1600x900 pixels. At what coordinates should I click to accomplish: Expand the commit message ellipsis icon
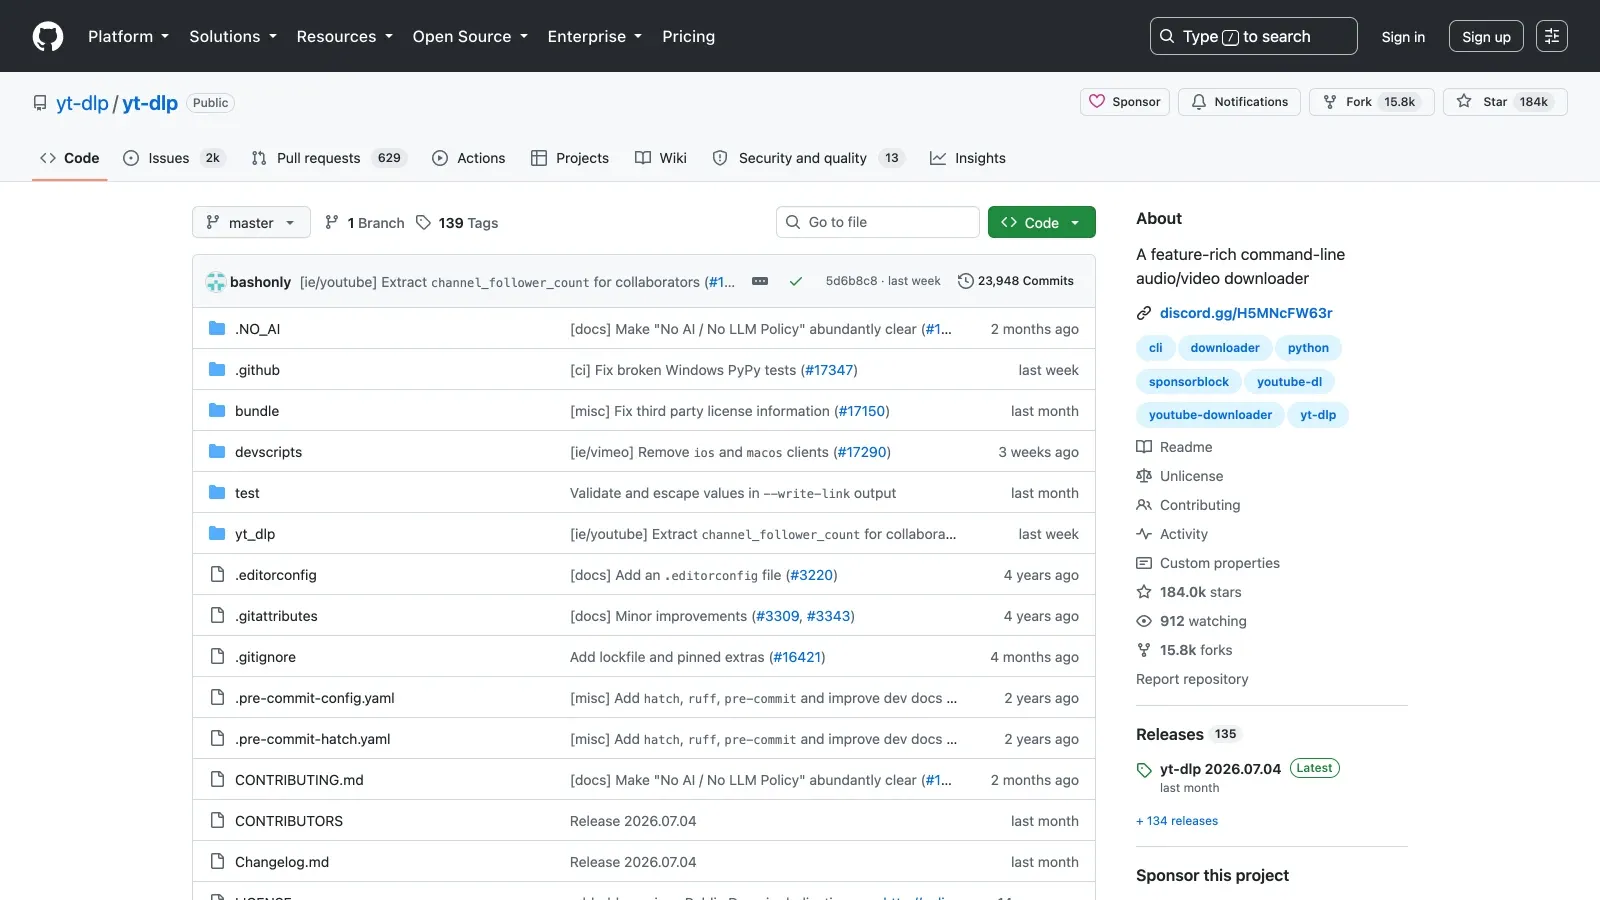pyautogui.click(x=760, y=281)
